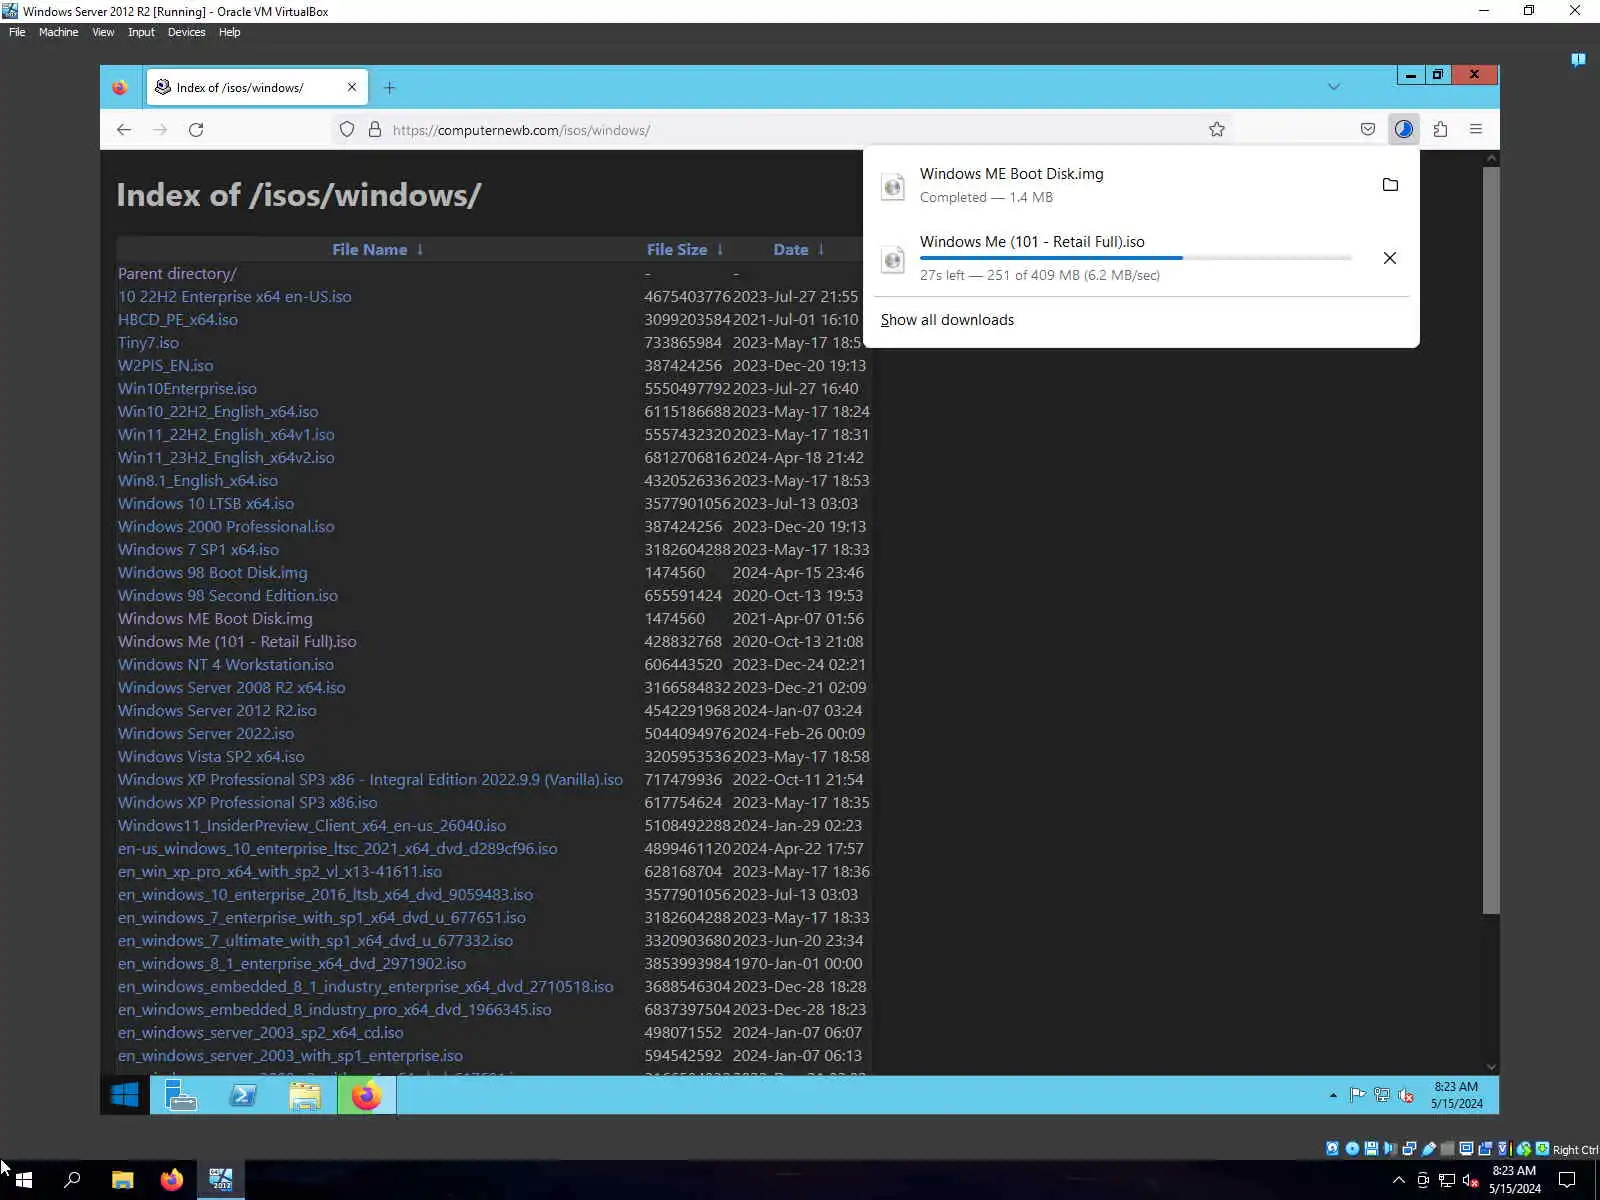
Task: Click the date 2024-Feb-26 00:09 cell
Action: coord(799,734)
